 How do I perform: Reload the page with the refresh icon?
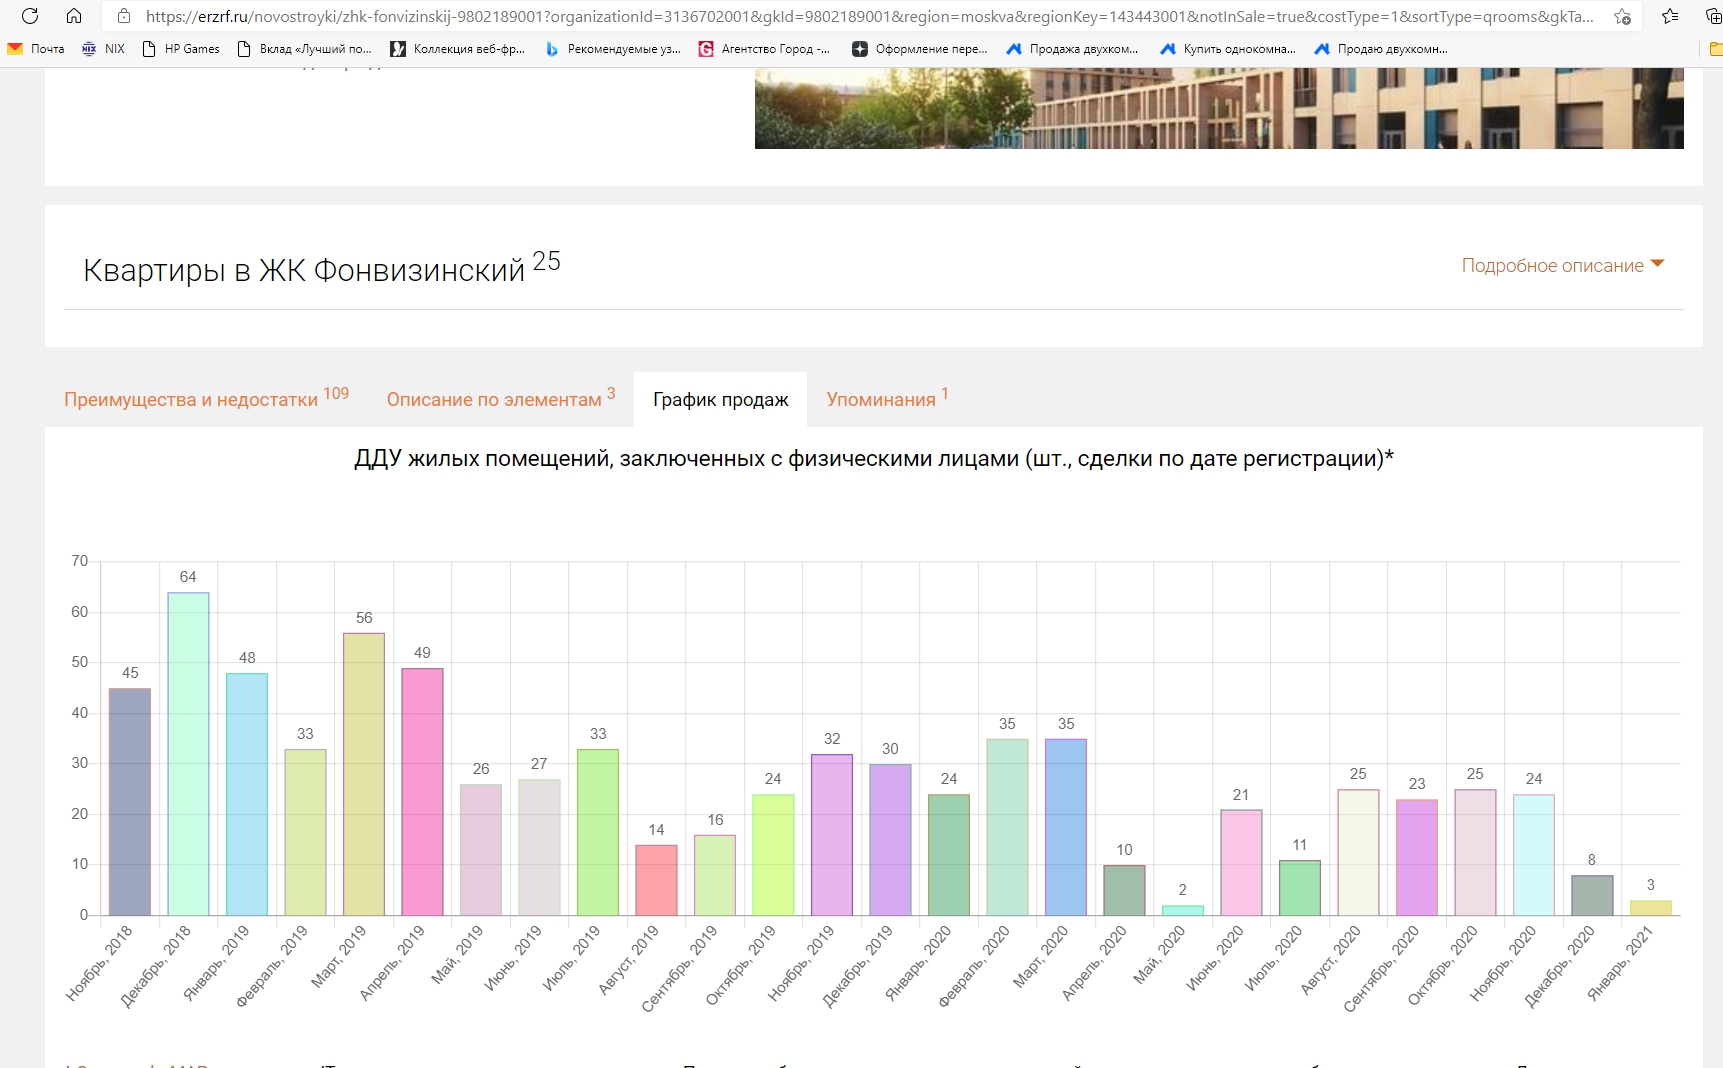click(x=30, y=16)
